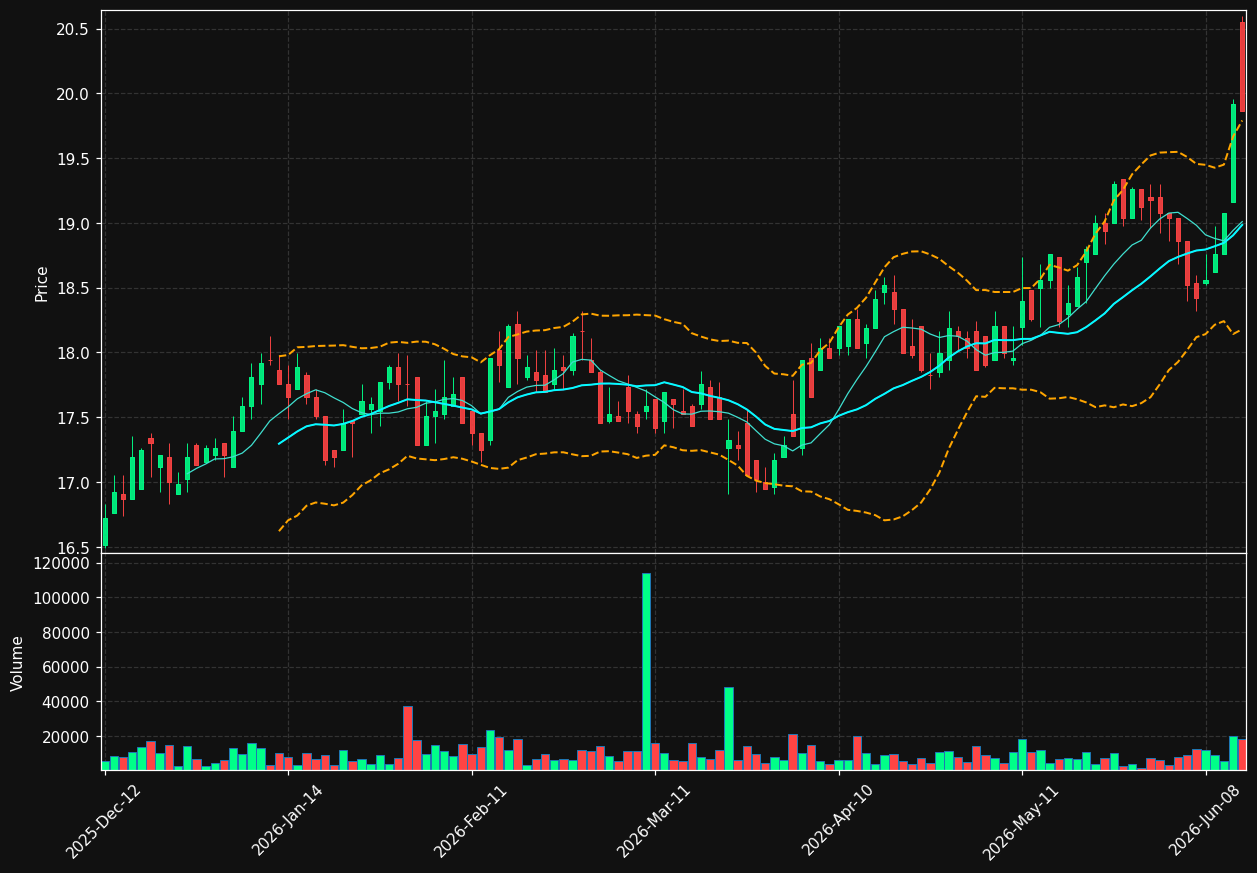The height and width of the screenshot is (873, 1257).
Task: Click the 2025-Dec-12 date label
Action: (104, 821)
